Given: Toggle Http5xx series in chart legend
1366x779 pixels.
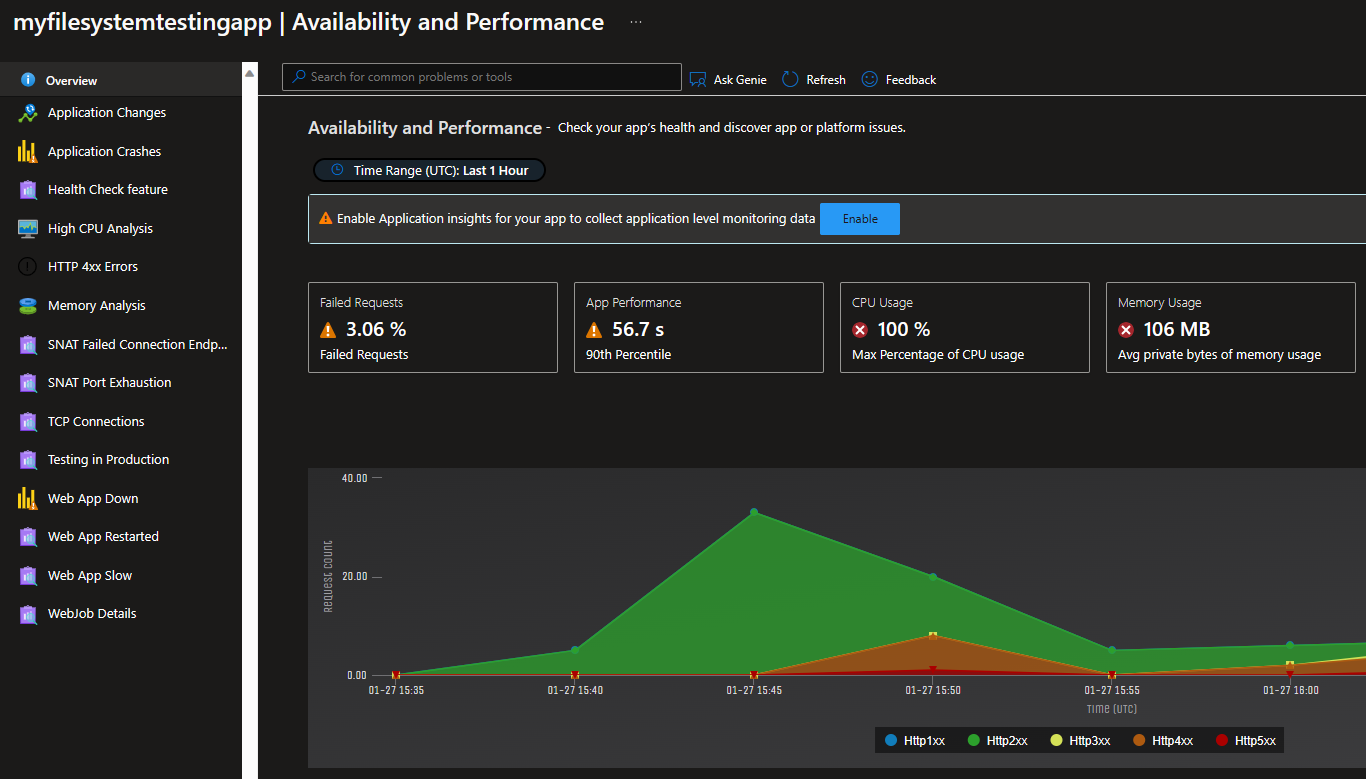Looking at the screenshot, I should click(x=1246, y=741).
